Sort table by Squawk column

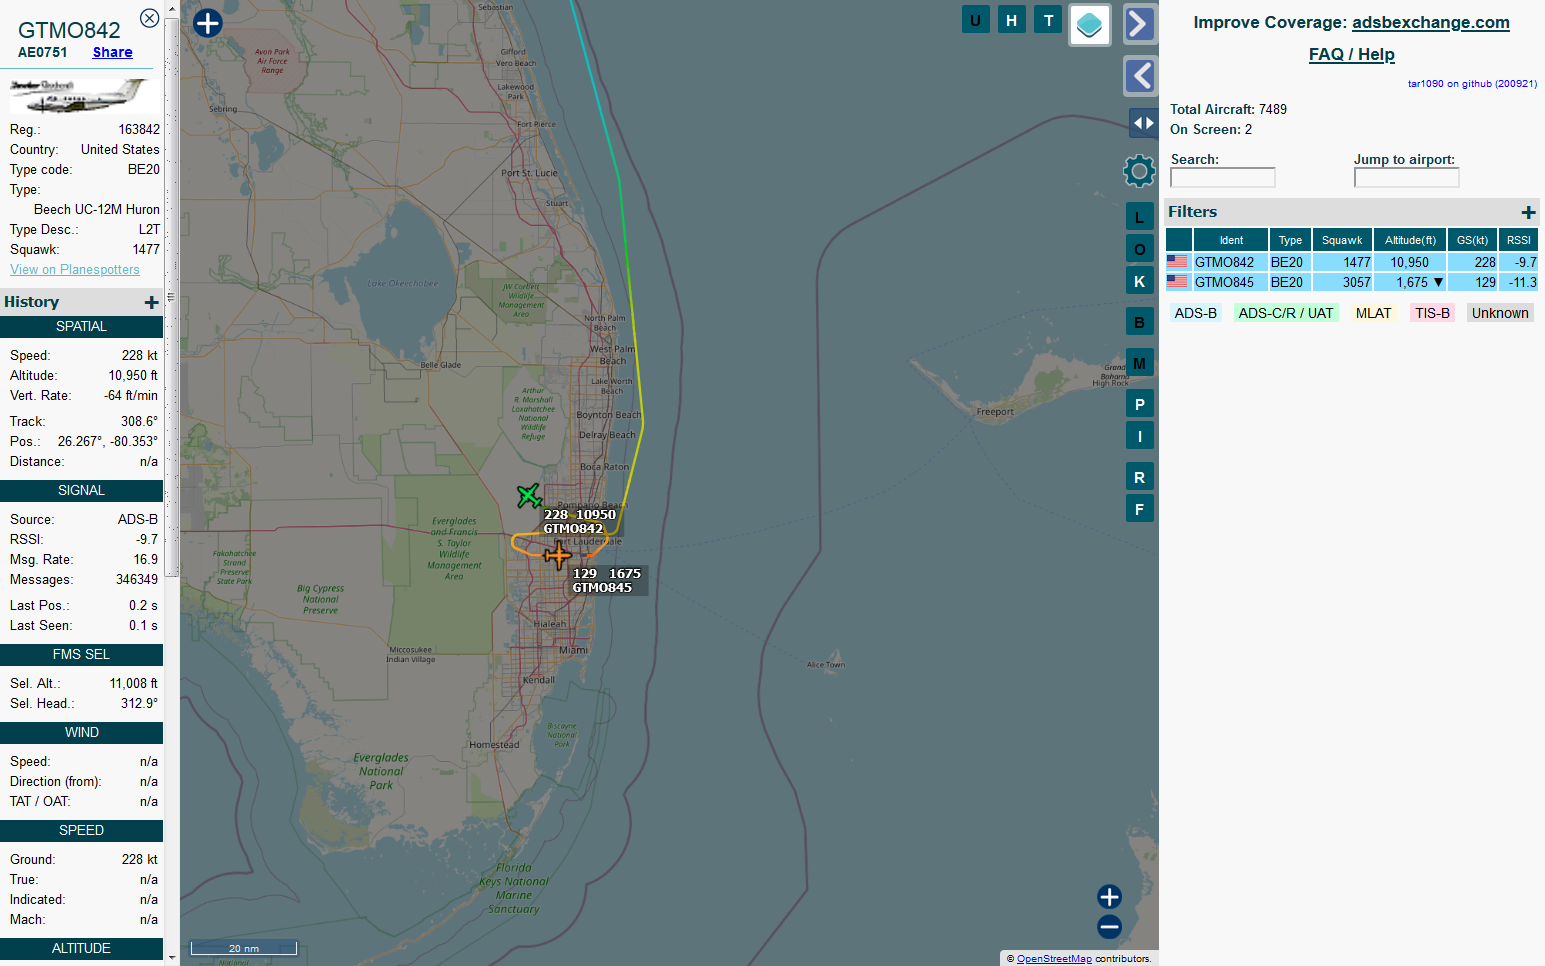(x=1342, y=240)
